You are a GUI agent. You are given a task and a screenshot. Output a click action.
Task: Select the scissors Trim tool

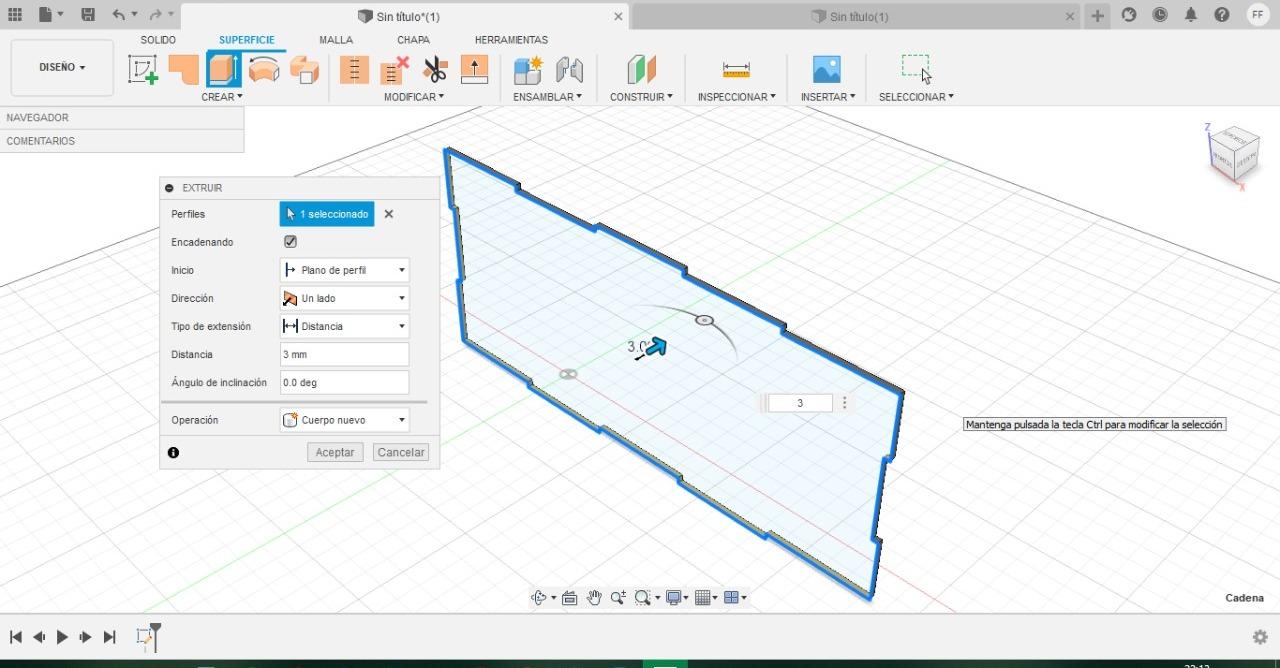click(435, 70)
